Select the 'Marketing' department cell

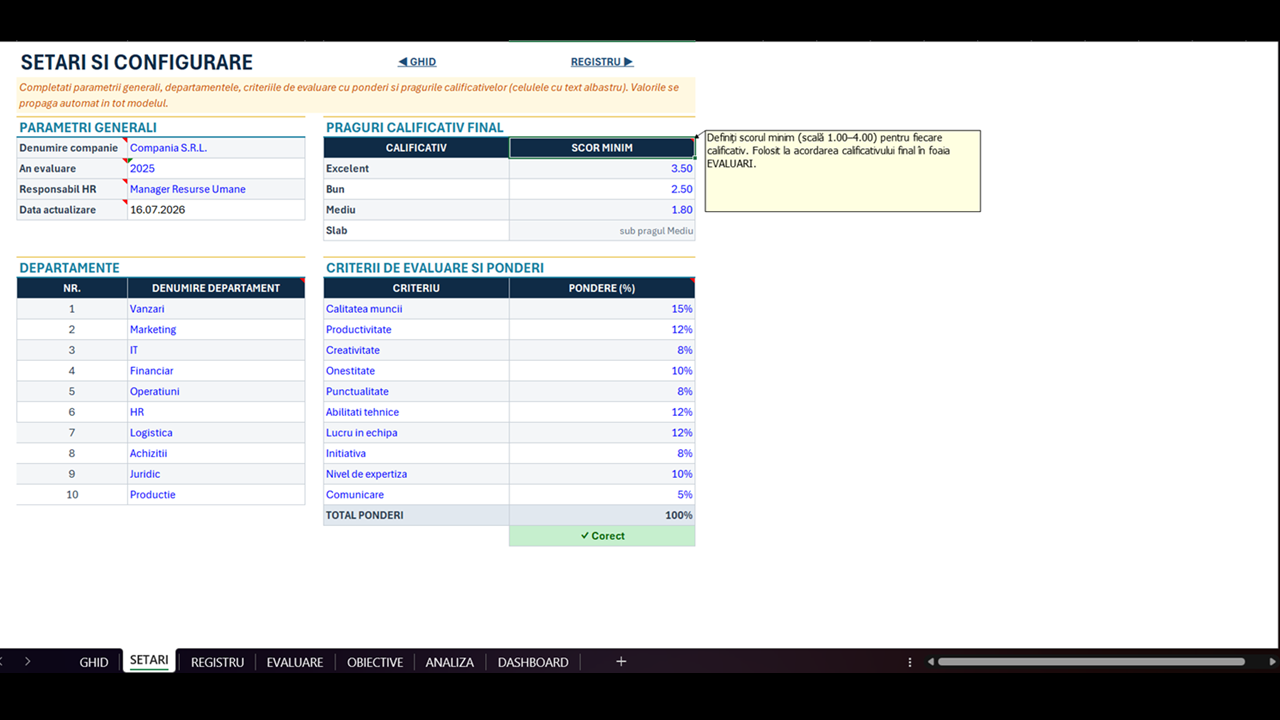click(216, 330)
